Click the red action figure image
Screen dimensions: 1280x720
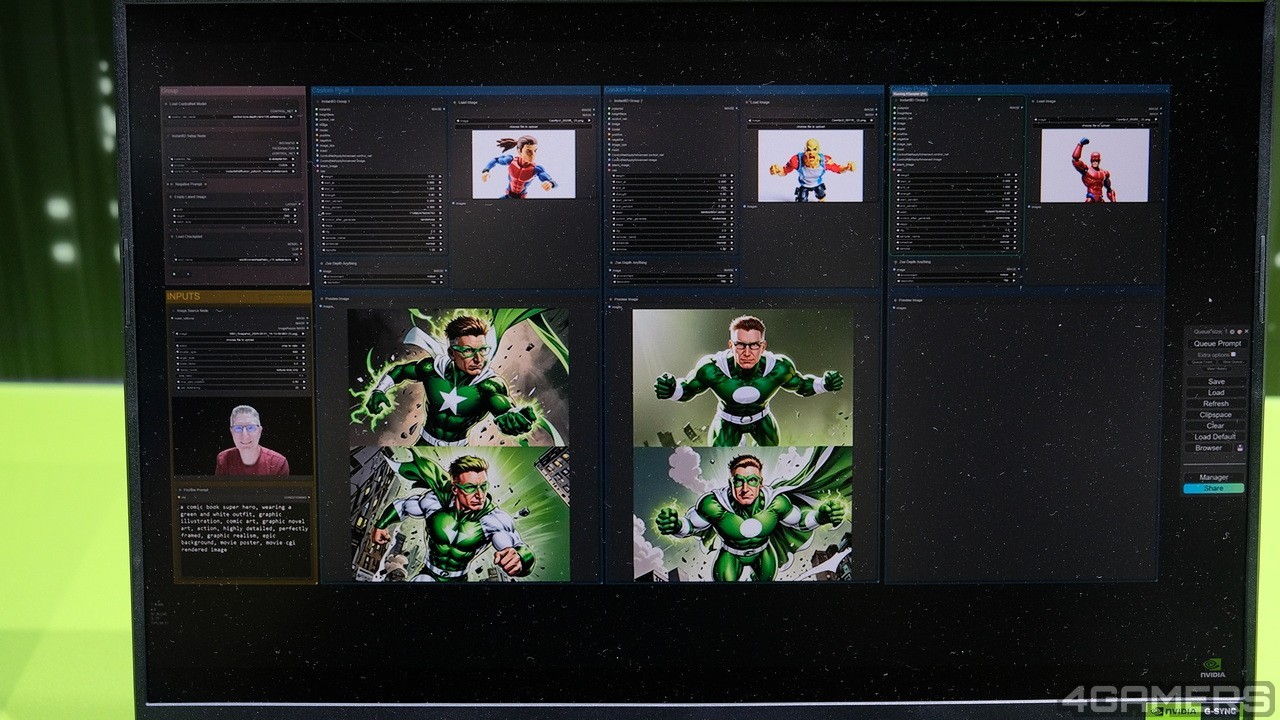[x=1095, y=165]
